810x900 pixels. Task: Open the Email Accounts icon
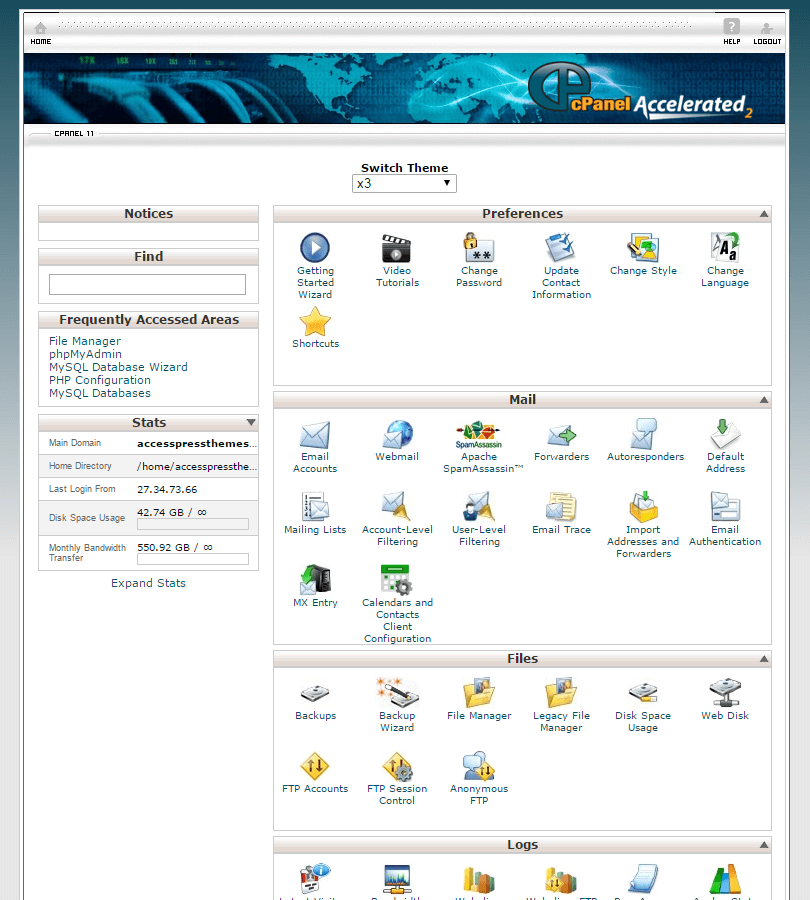tap(315, 435)
